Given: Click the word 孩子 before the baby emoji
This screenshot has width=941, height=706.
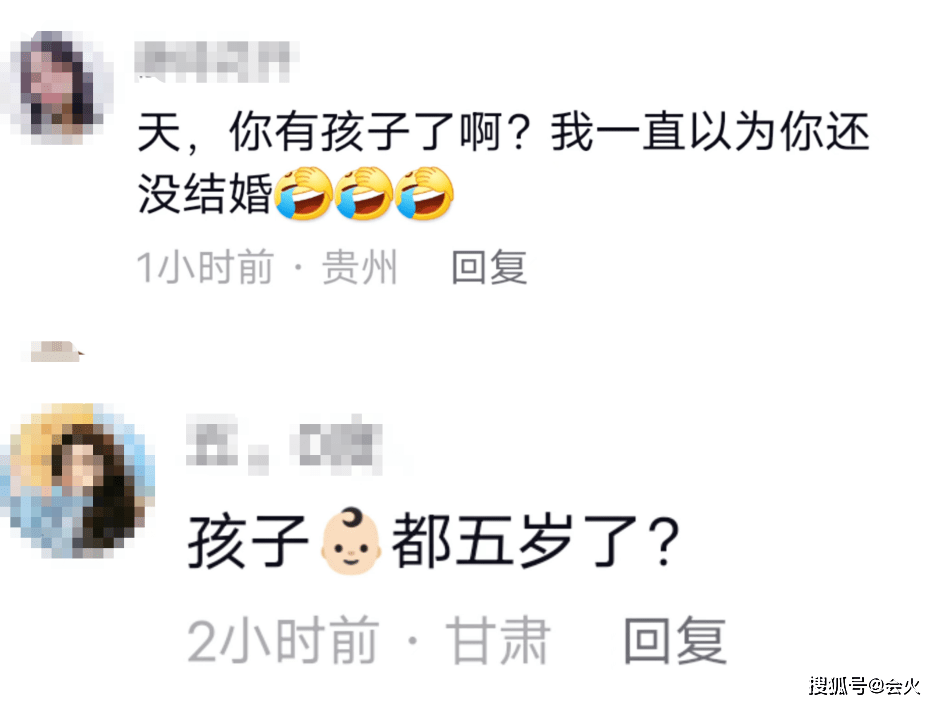Looking at the screenshot, I should pyautogui.click(x=248, y=542).
